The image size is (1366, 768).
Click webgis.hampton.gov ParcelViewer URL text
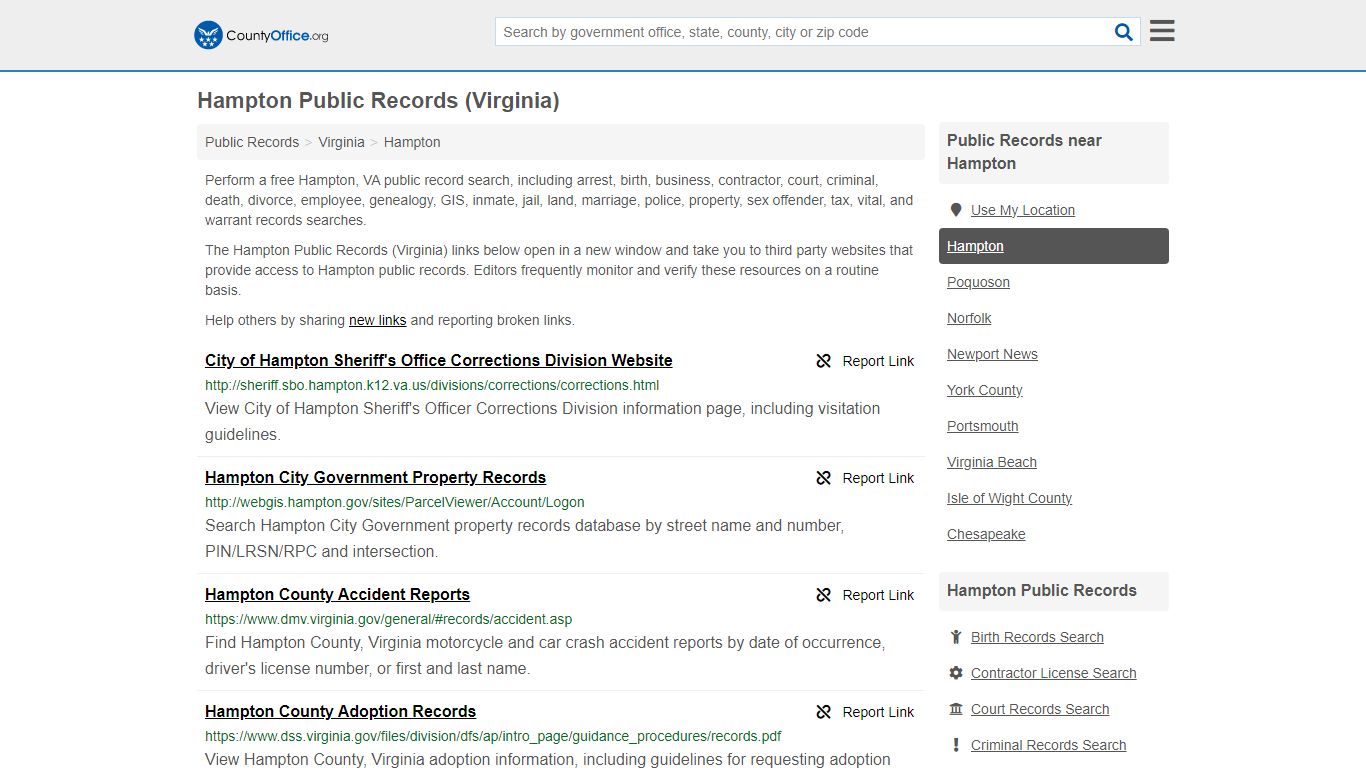click(395, 502)
